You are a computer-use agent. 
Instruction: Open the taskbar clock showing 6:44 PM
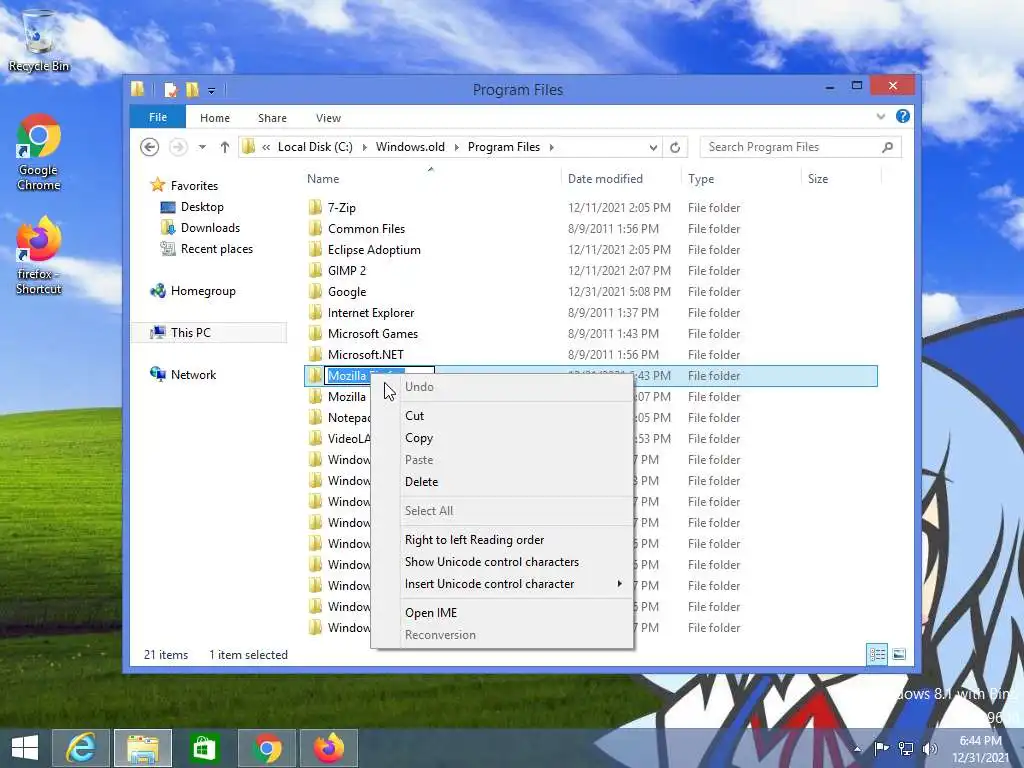tap(980, 749)
